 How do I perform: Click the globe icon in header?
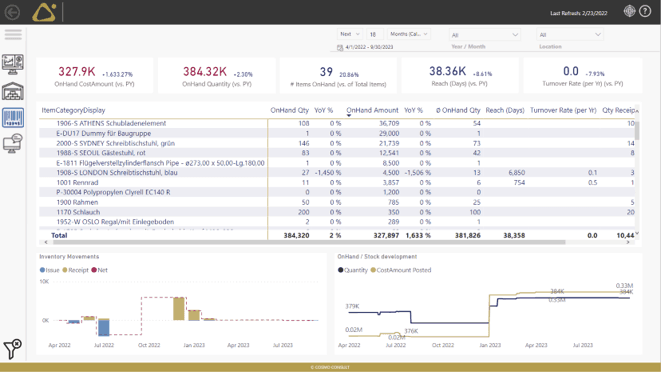click(x=629, y=11)
